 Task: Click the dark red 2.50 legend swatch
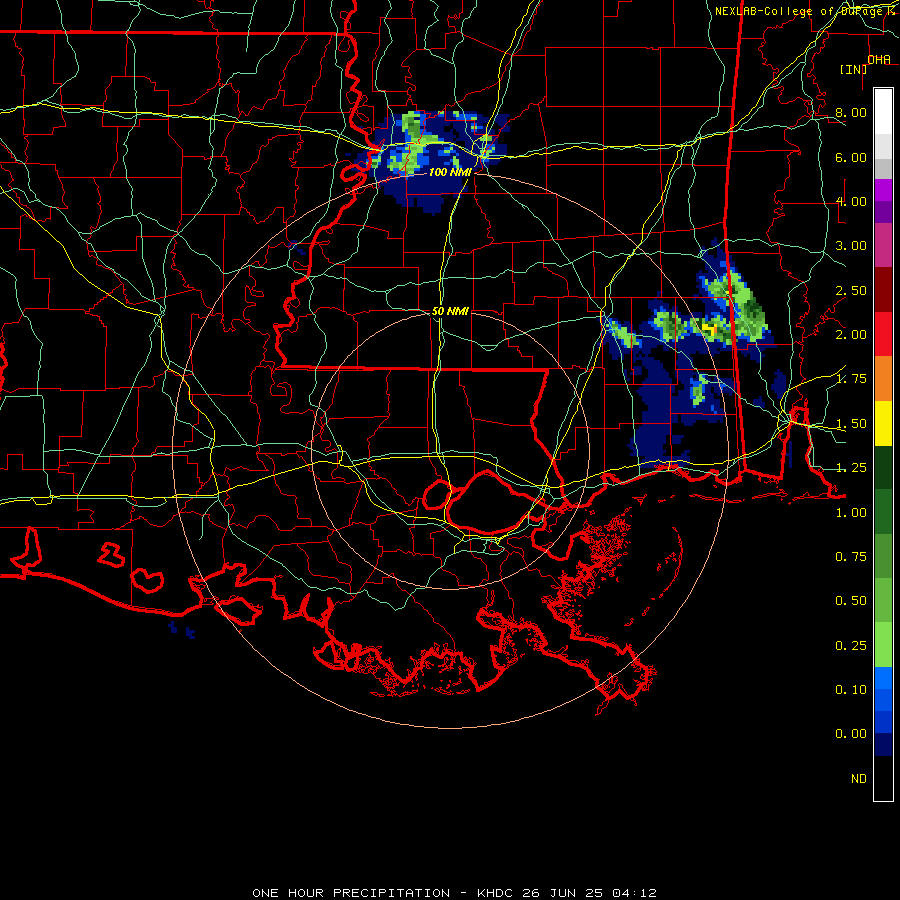[883, 290]
